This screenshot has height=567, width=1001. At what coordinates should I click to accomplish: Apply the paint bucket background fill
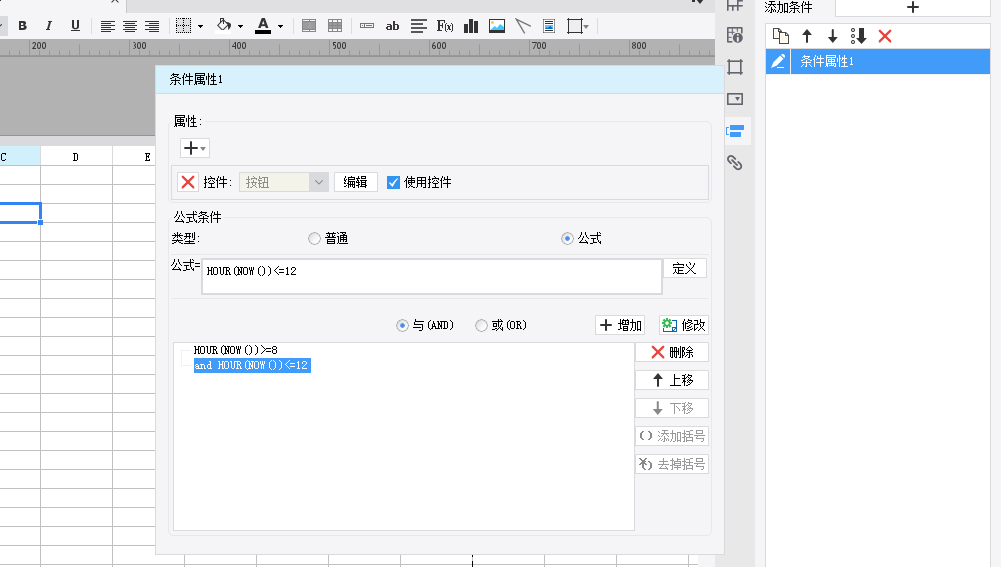coord(223,26)
